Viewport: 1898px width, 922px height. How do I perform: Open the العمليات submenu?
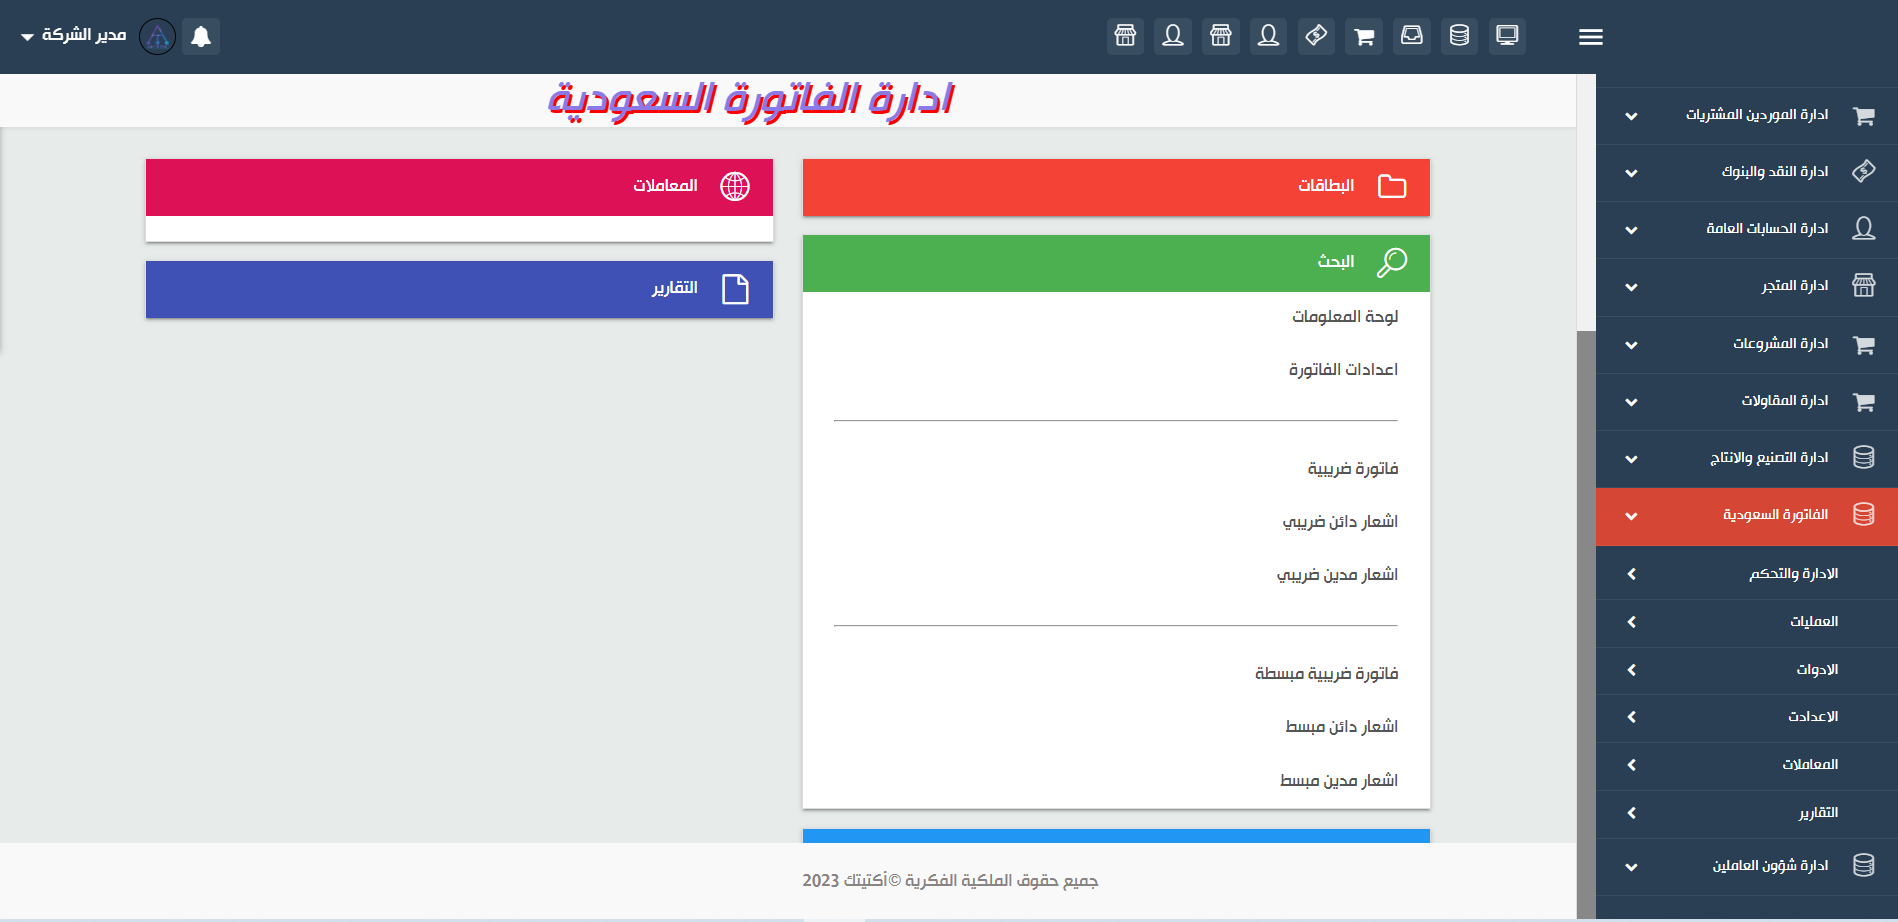click(x=1747, y=622)
